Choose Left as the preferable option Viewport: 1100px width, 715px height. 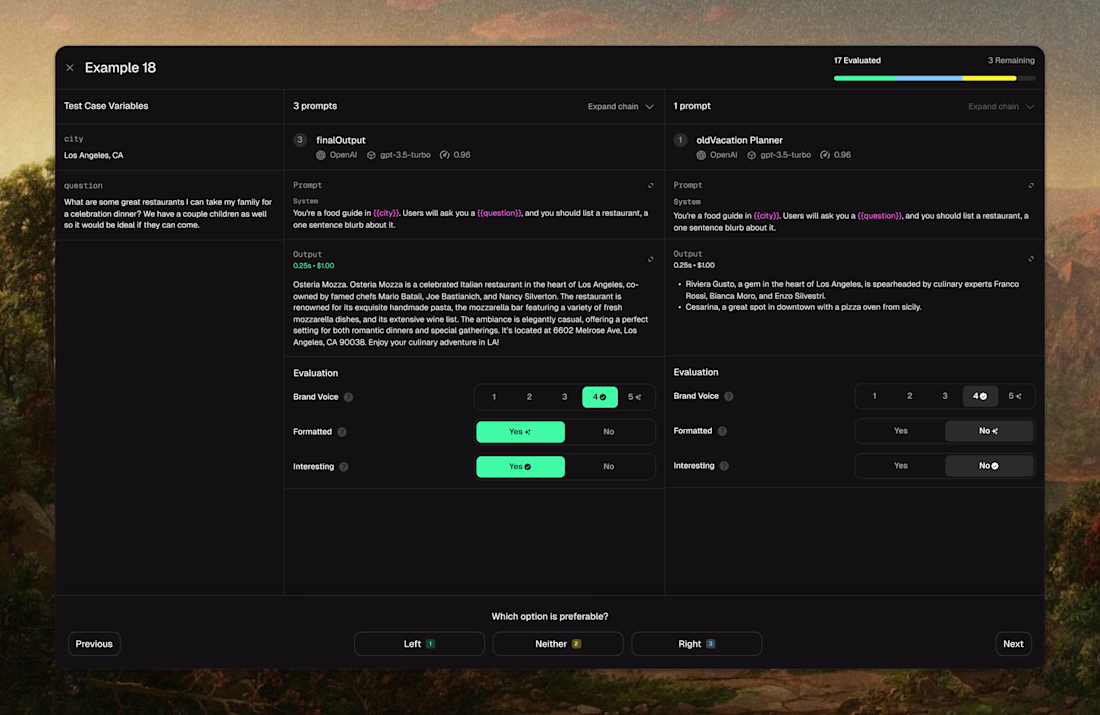[420, 644]
